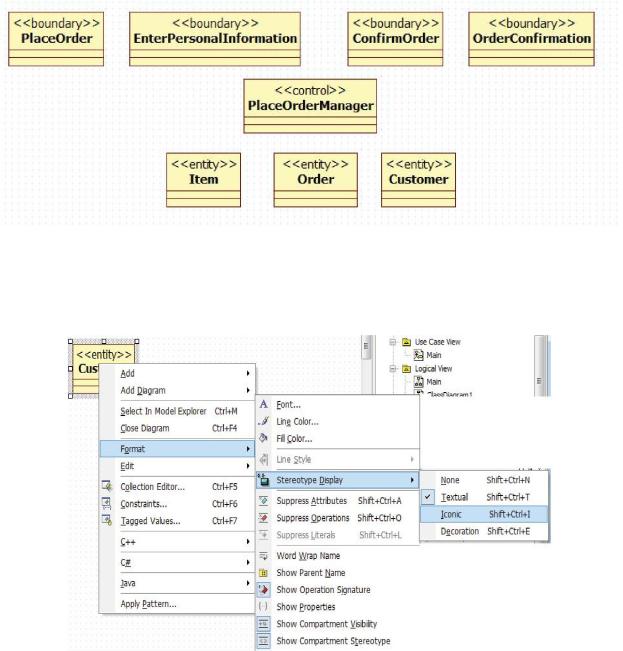This screenshot has width=623, height=651.
Task: Toggle Suppress Attributes option
Action: pyautogui.click(x=337, y=501)
